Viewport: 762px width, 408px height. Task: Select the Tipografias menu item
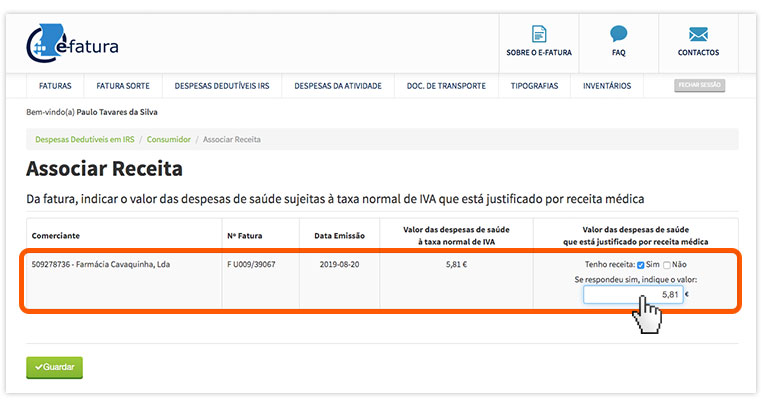(534, 86)
